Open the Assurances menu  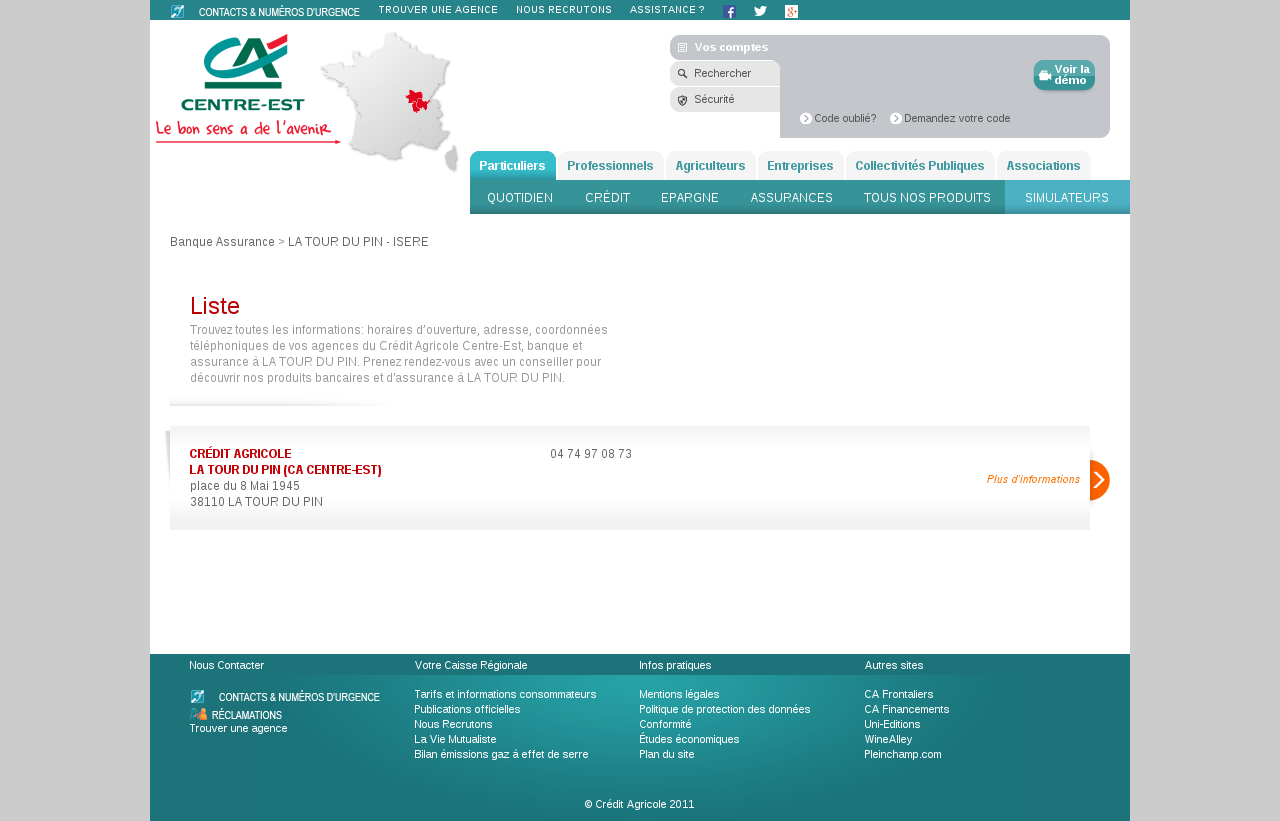coord(792,197)
